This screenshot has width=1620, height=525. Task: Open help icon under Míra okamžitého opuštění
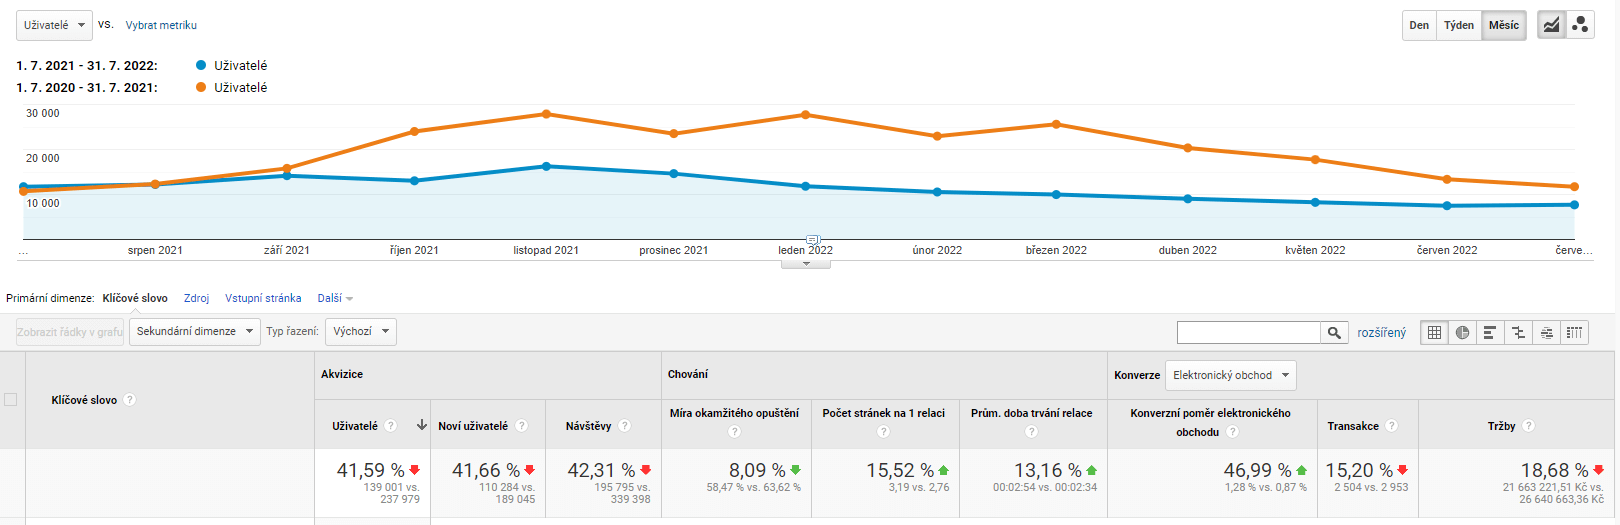(x=734, y=432)
